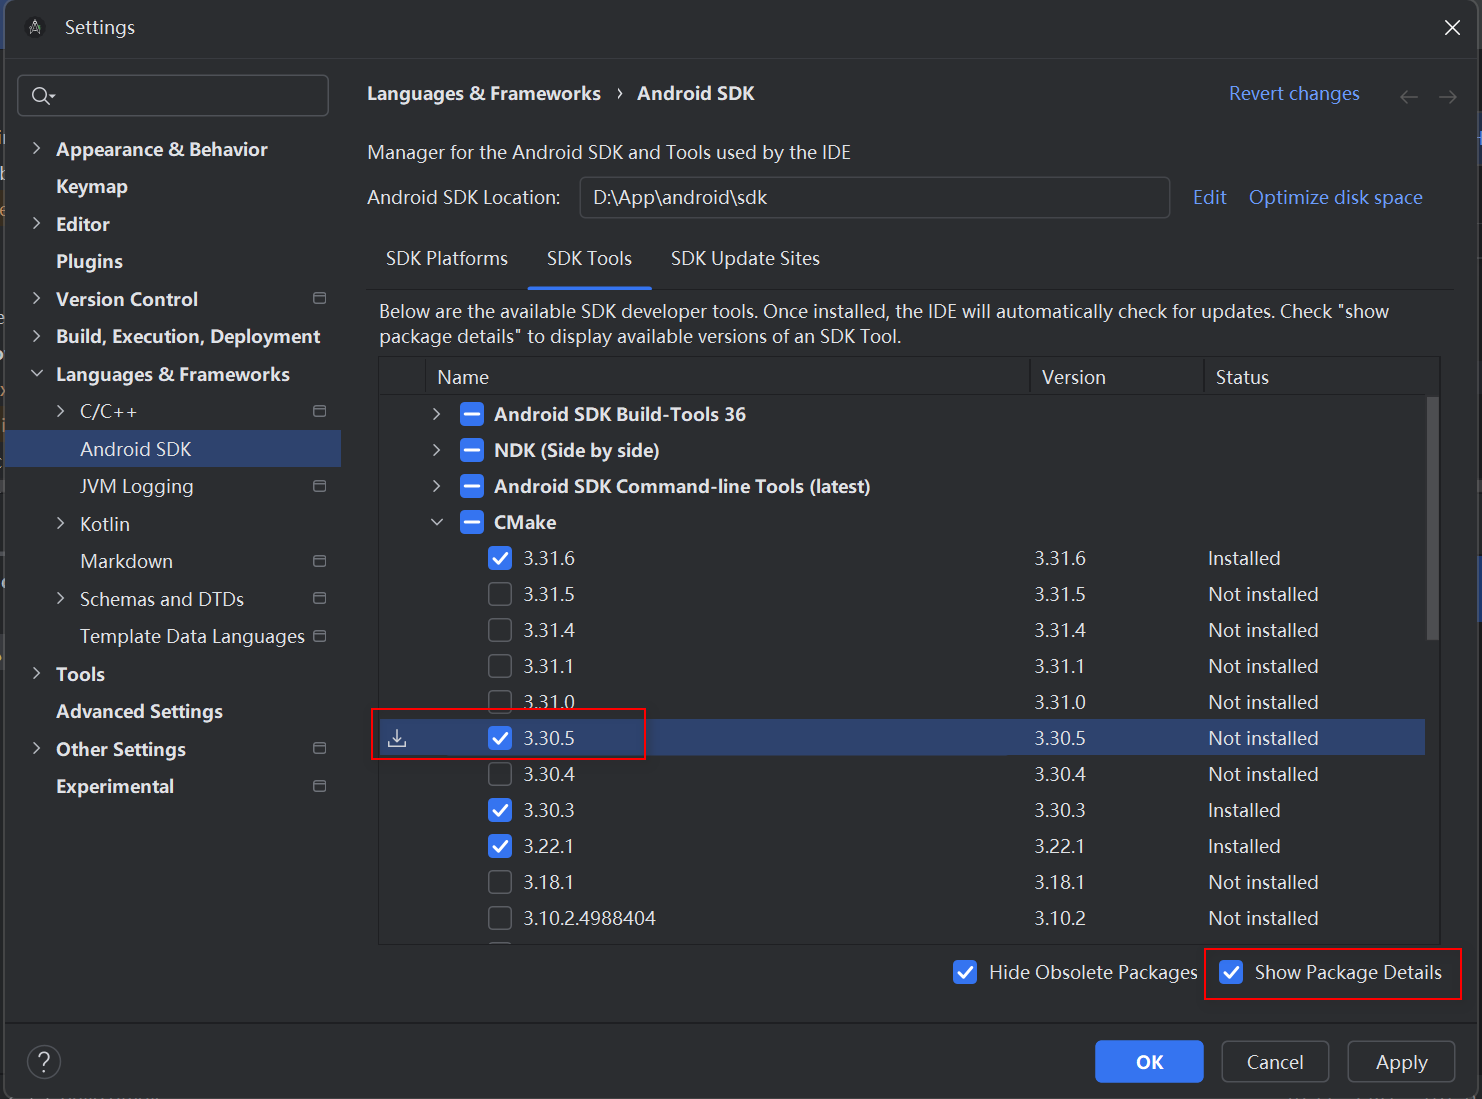
Task: Click the search magnifier icon
Action: pyautogui.click(x=41, y=96)
